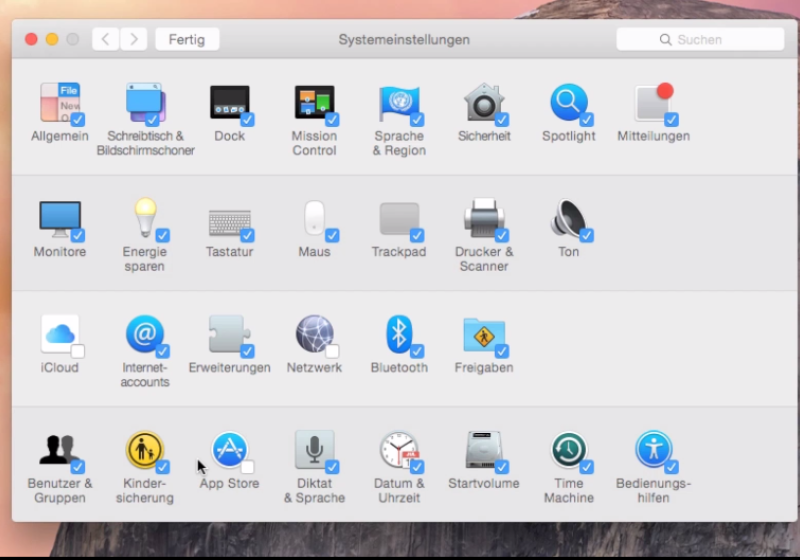800x560 pixels.
Task: Click the Bedienungshilfen label text
Action: 653,491
